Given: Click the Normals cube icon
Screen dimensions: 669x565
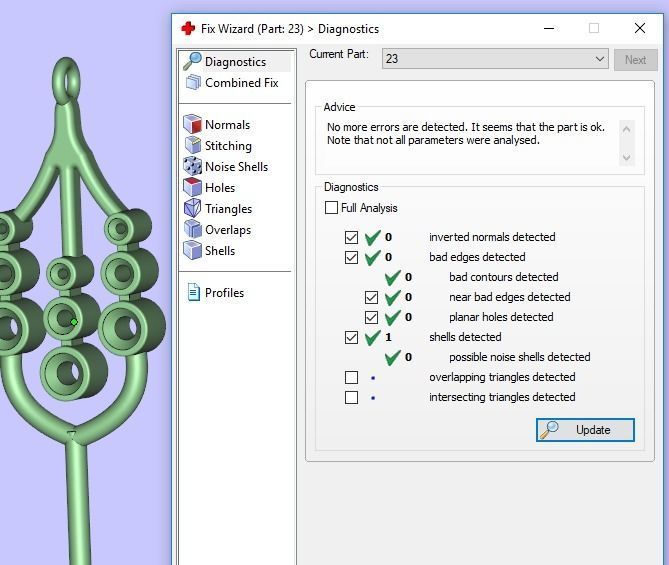Looking at the screenshot, I should pos(192,124).
